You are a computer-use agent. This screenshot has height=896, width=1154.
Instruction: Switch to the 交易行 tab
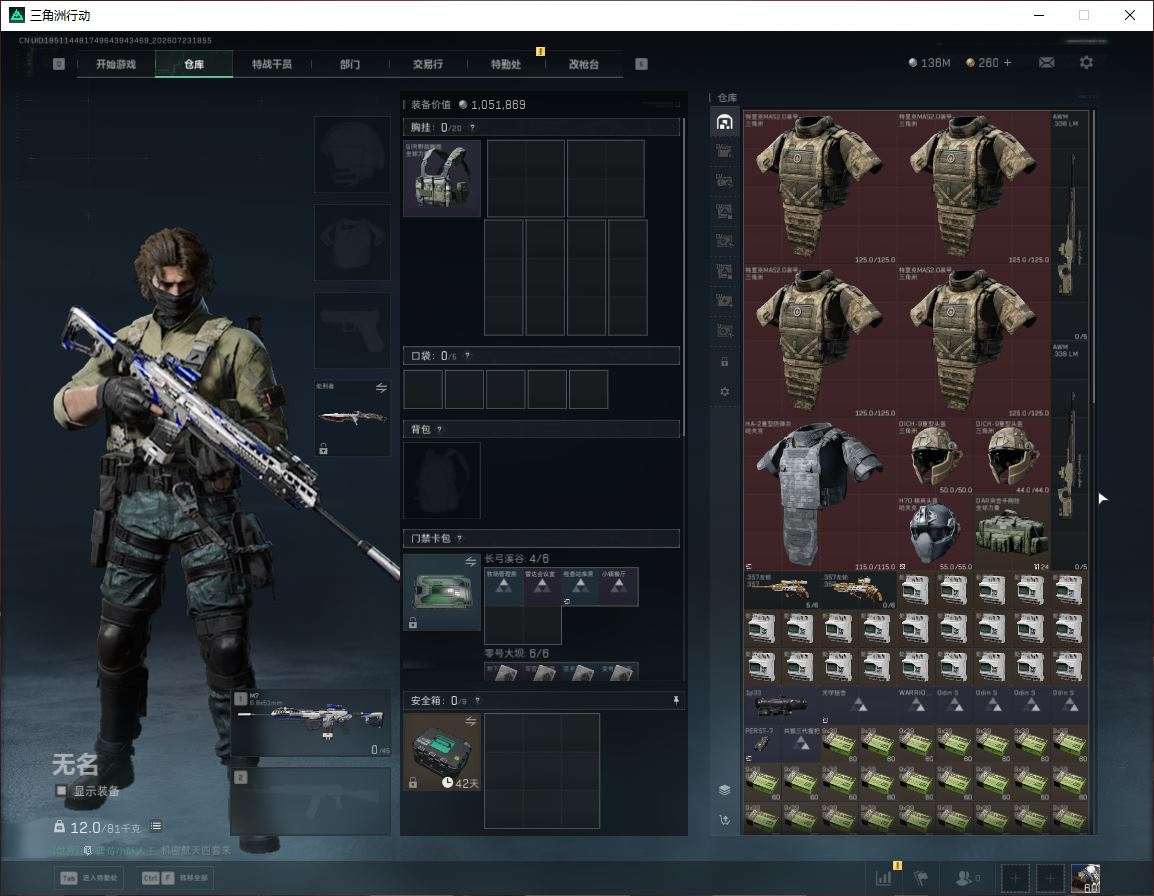[428, 64]
